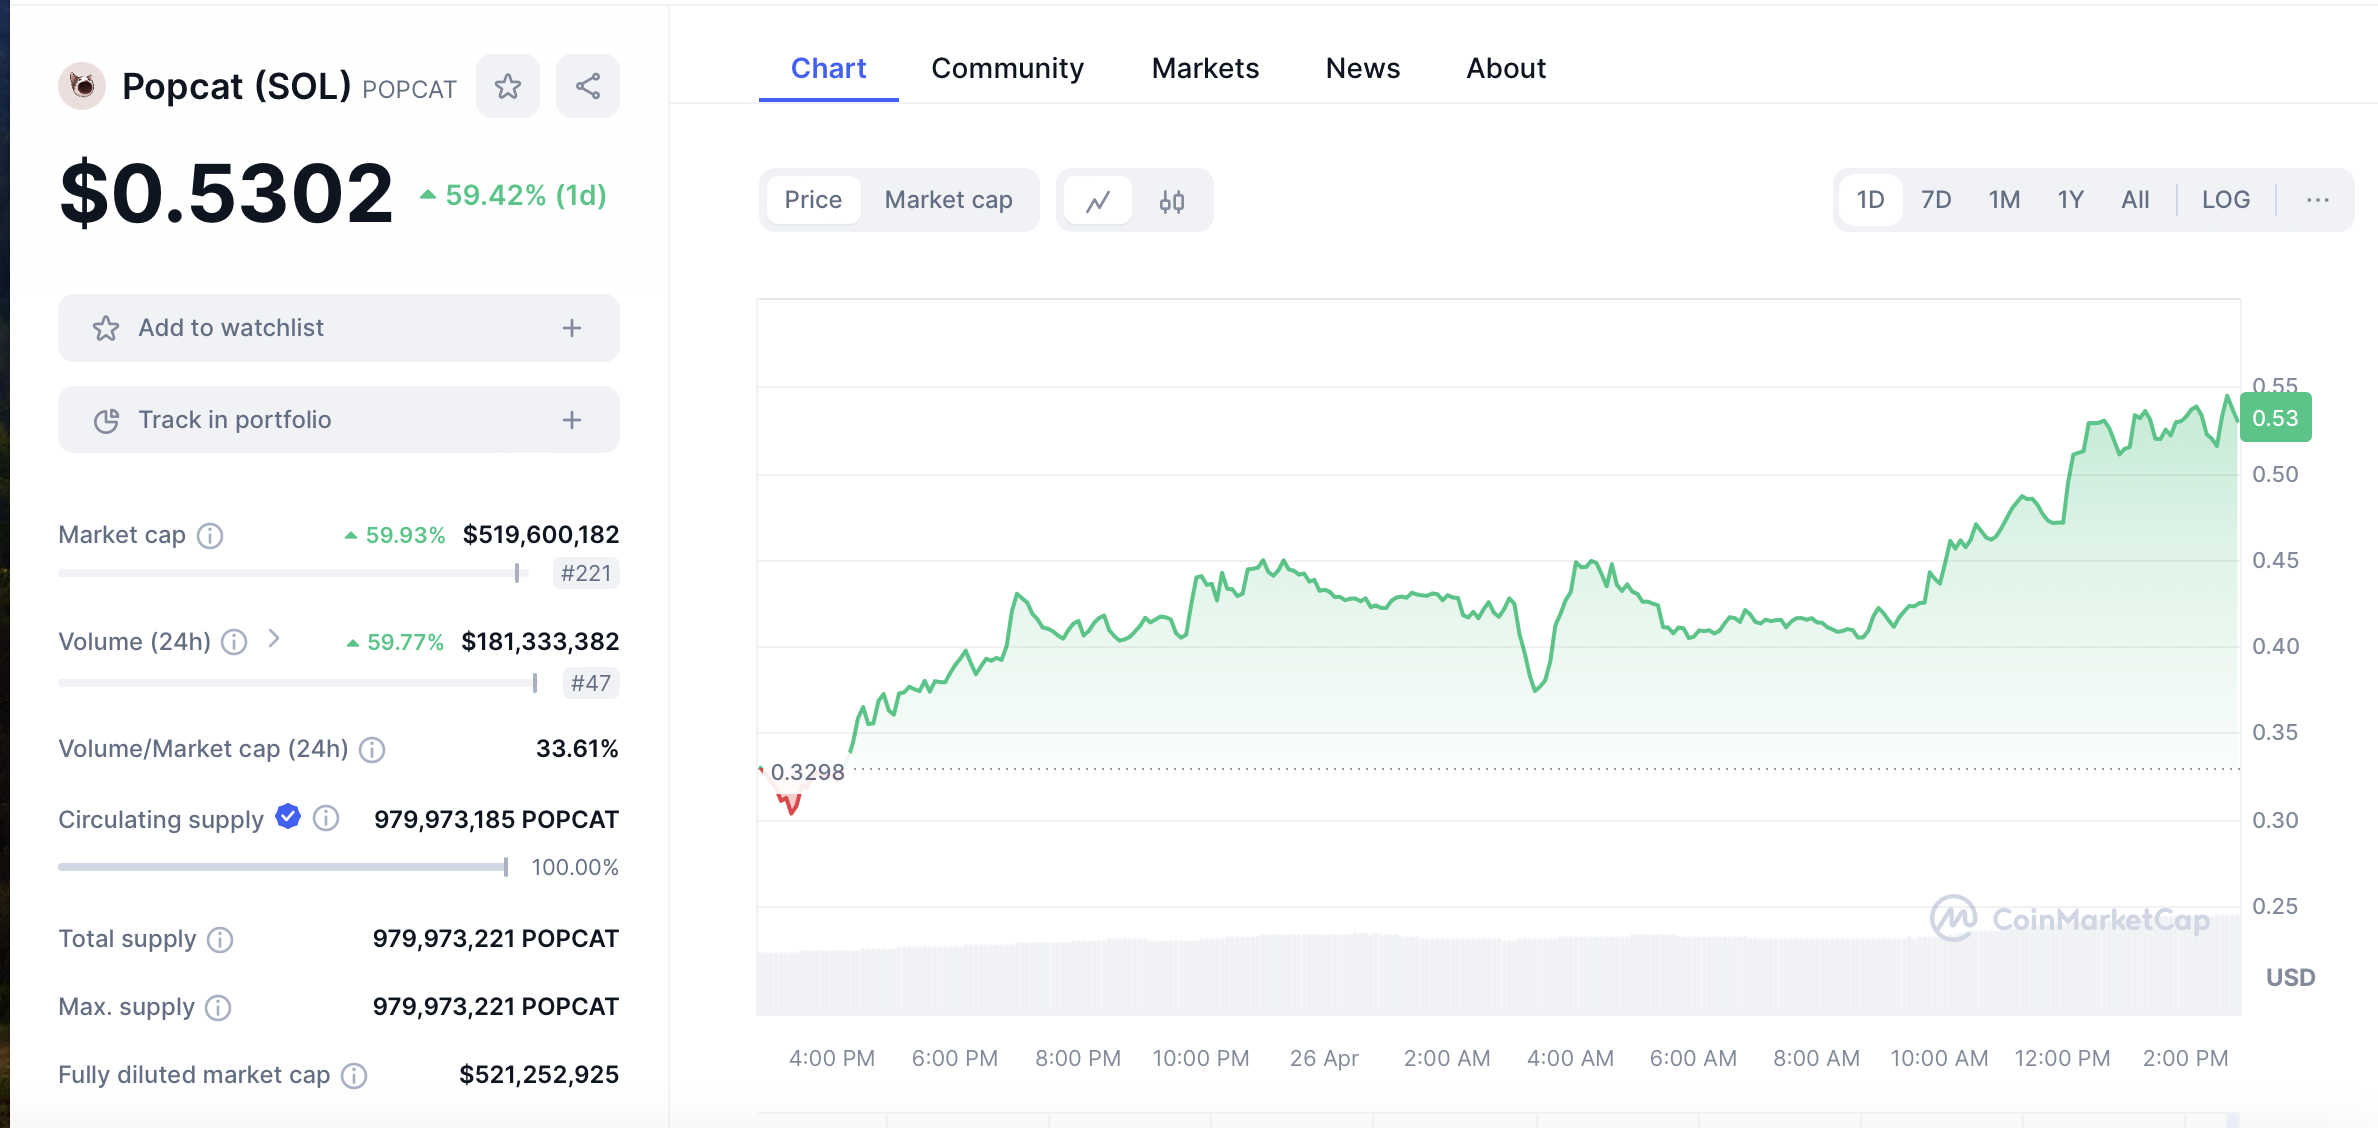Image resolution: width=2378 pixels, height=1128 pixels.
Task: Click the star favorite icon beside POPCAT
Action: [508, 87]
